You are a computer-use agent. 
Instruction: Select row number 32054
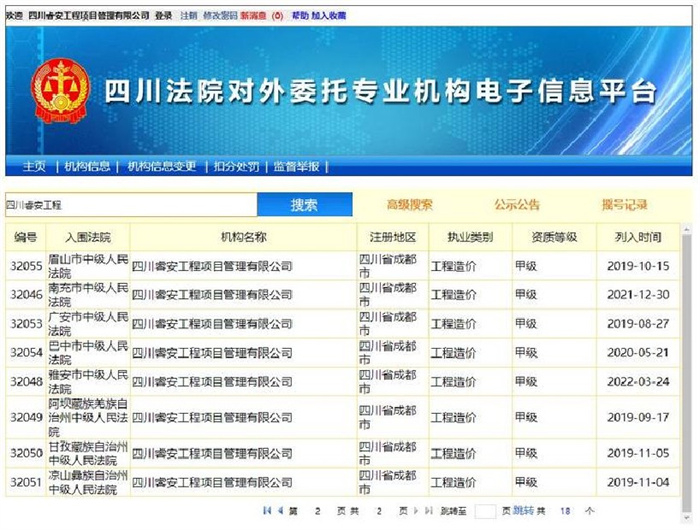pos(26,353)
